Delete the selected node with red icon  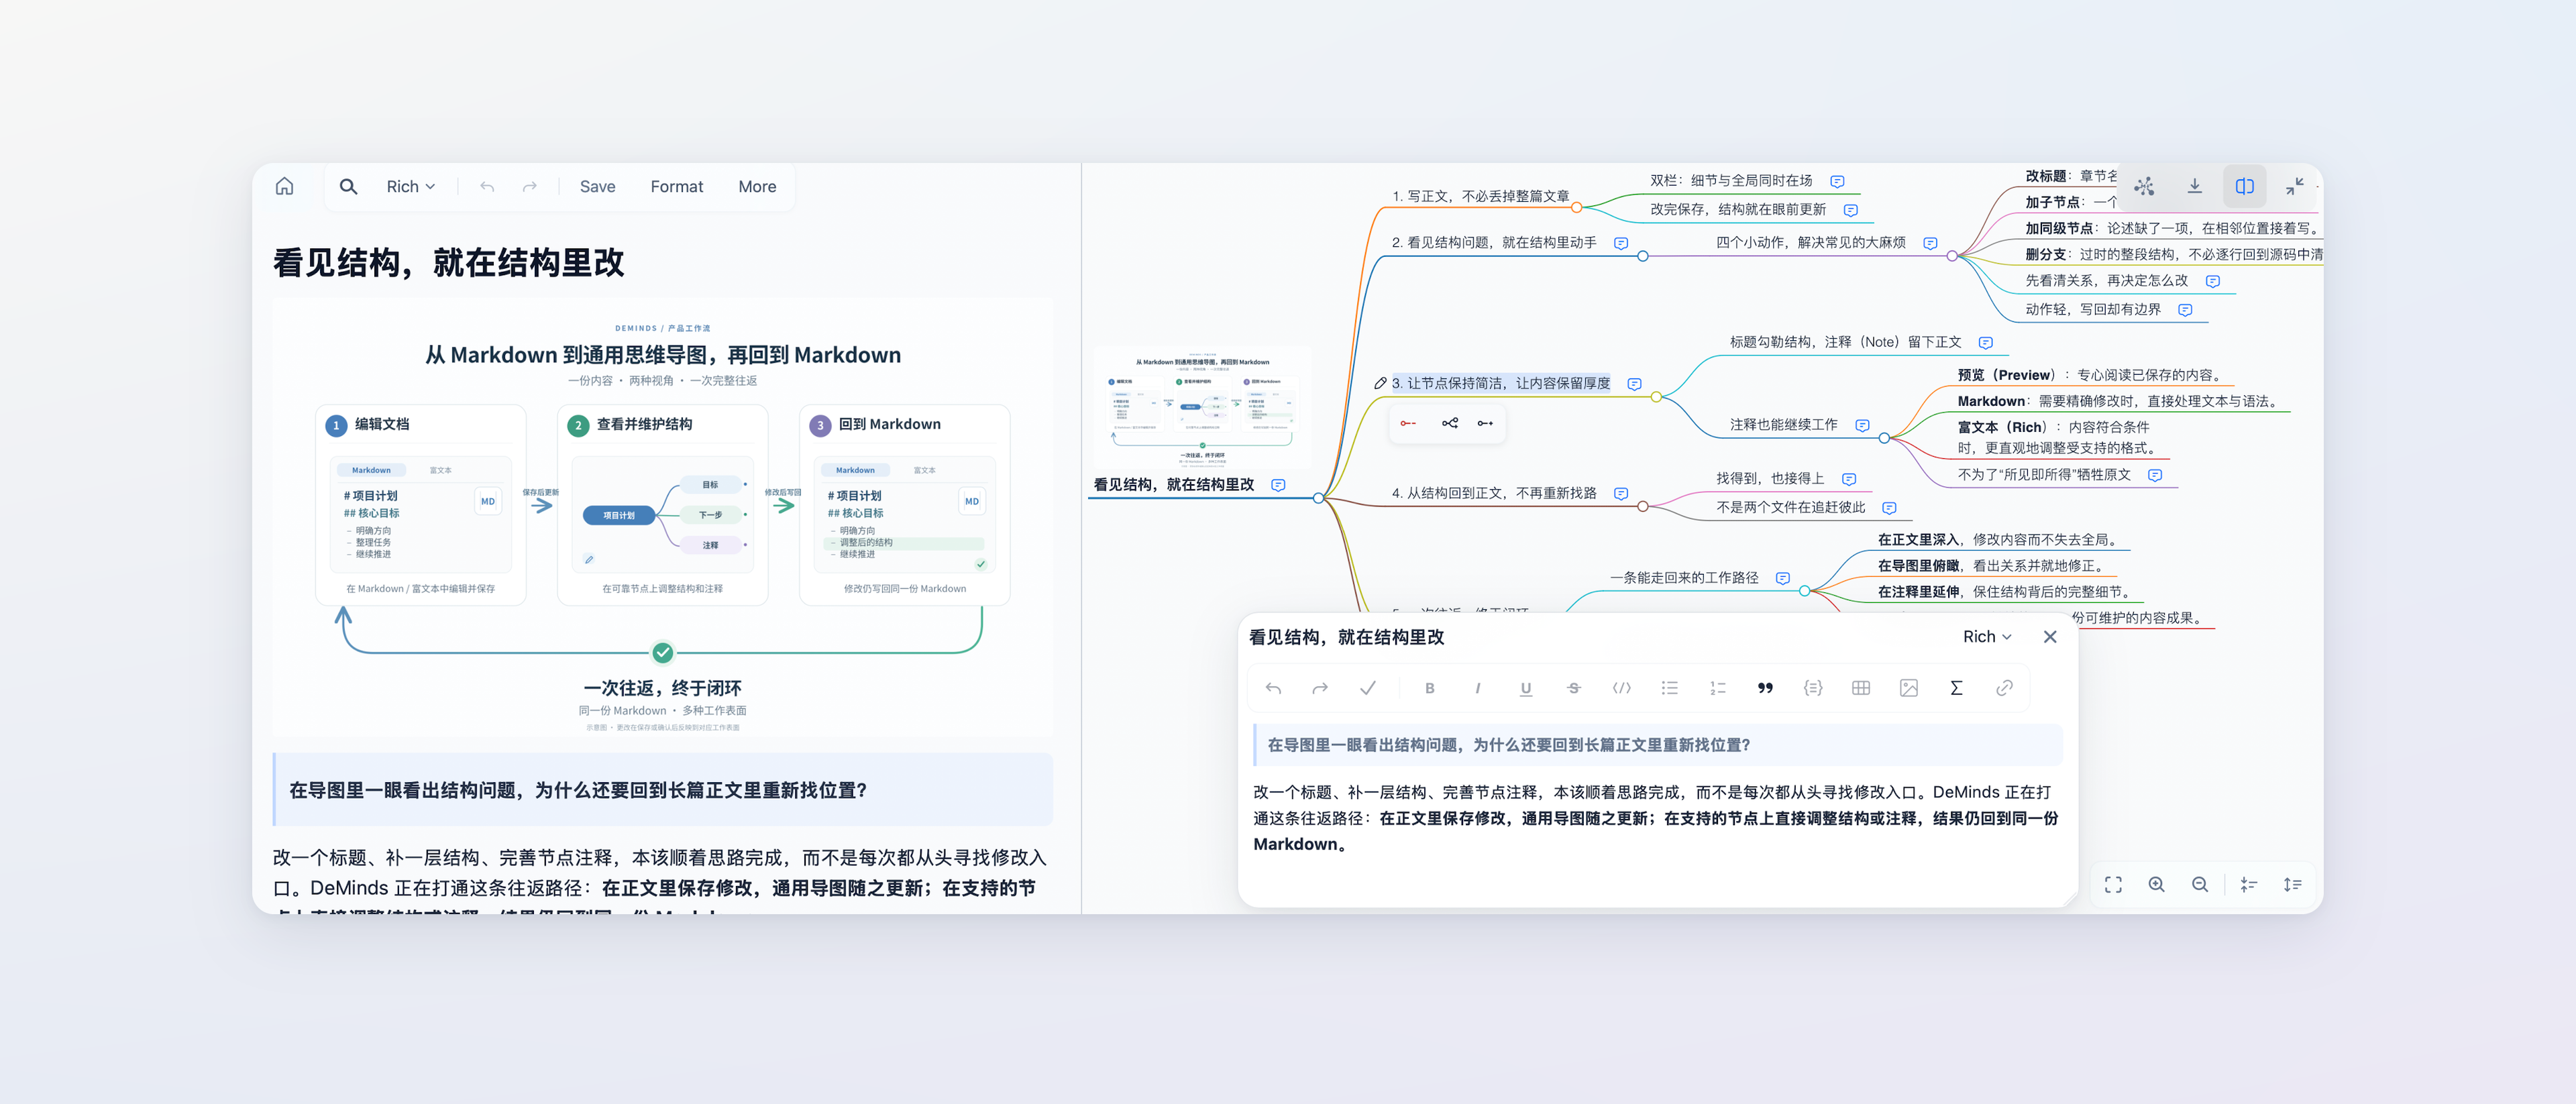pyautogui.click(x=1408, y=424)
